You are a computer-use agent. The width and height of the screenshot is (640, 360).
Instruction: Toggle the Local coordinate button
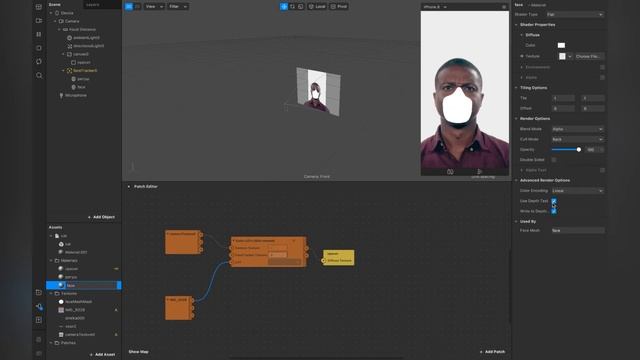[317, 7]
